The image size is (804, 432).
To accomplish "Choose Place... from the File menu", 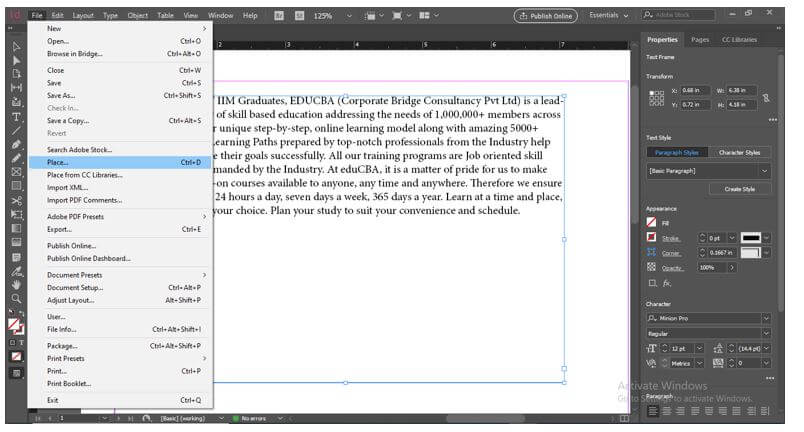I will tap(120, 162).
